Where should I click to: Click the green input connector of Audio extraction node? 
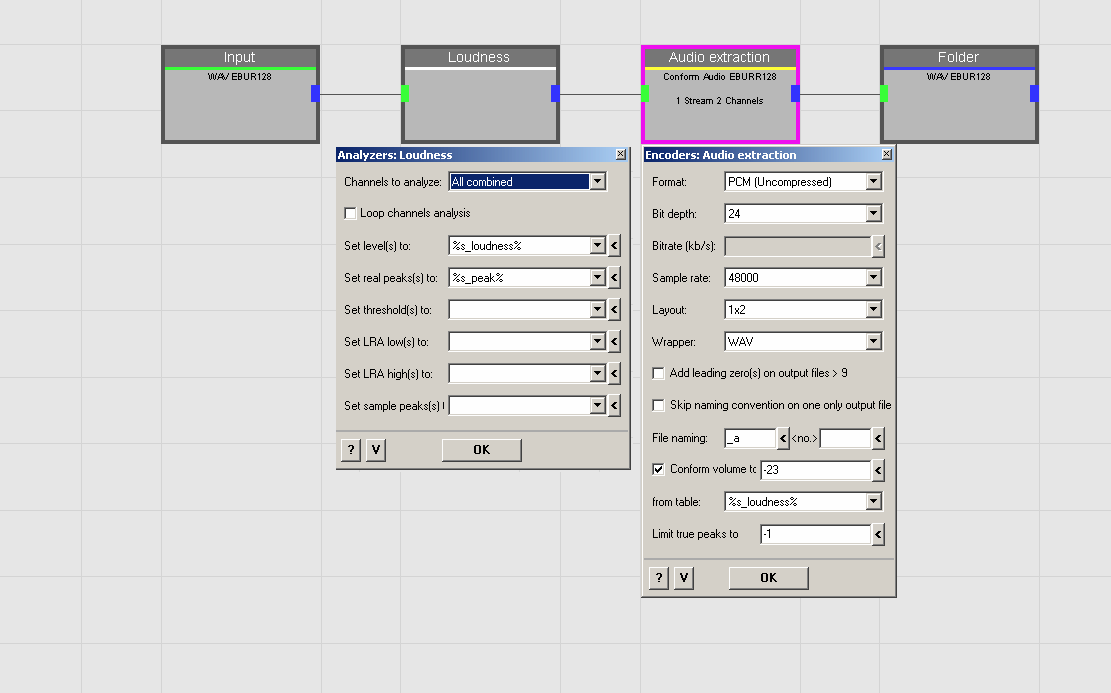coord(645,94)
